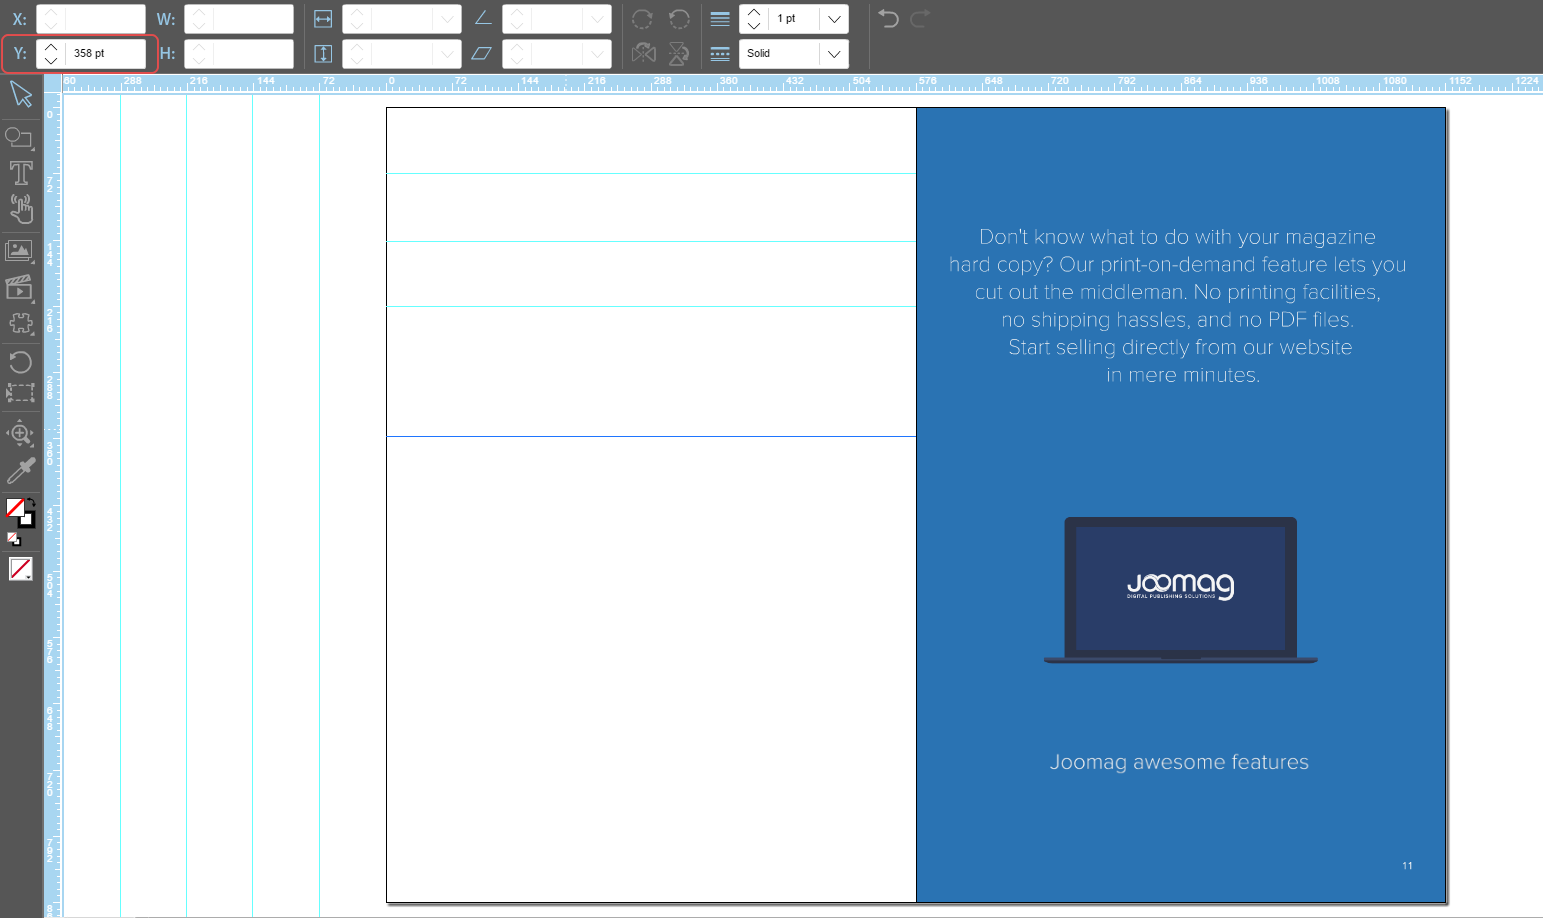Select the Plugin puzzle piece tool
This screenshot has width=1543, height=918.
pyautogui.click(x=20, y=324)
